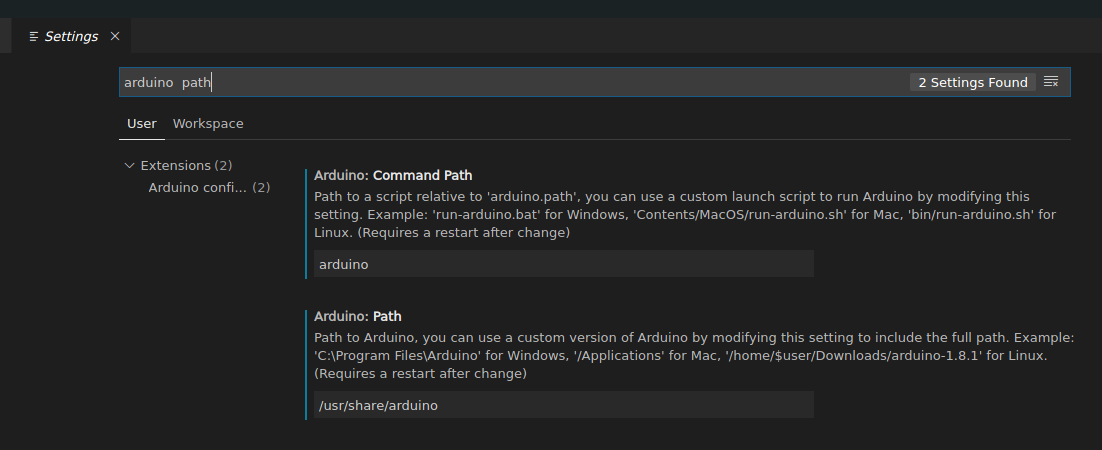Select the Settings editor tab

click(x=71, y=36)
